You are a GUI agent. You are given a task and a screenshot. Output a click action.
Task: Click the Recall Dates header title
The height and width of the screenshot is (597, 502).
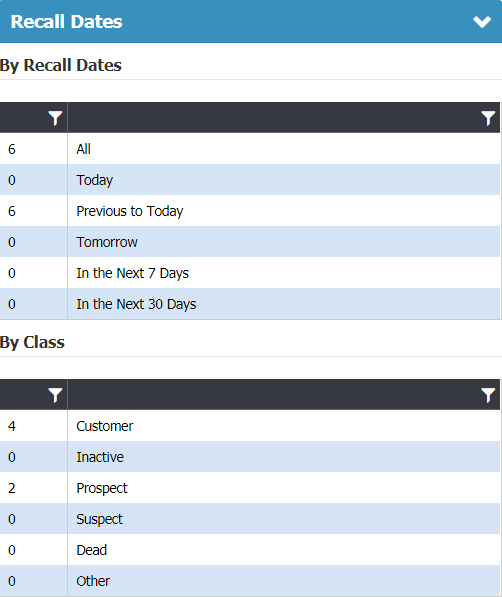pyautogui.click(x=66, y=22)
